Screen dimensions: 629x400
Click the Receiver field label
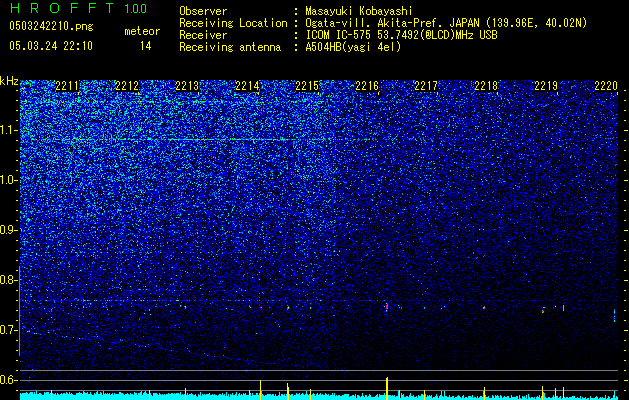pyautogui.click(x=203, y=35)
